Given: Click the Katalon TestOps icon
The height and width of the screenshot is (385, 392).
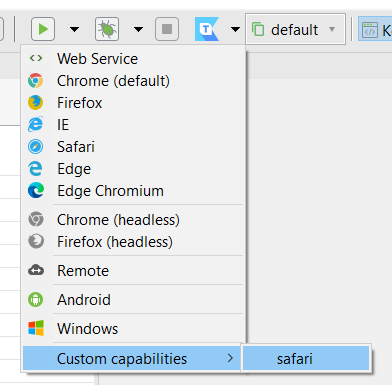Looking at the screenshot, I should coord(207,29).
